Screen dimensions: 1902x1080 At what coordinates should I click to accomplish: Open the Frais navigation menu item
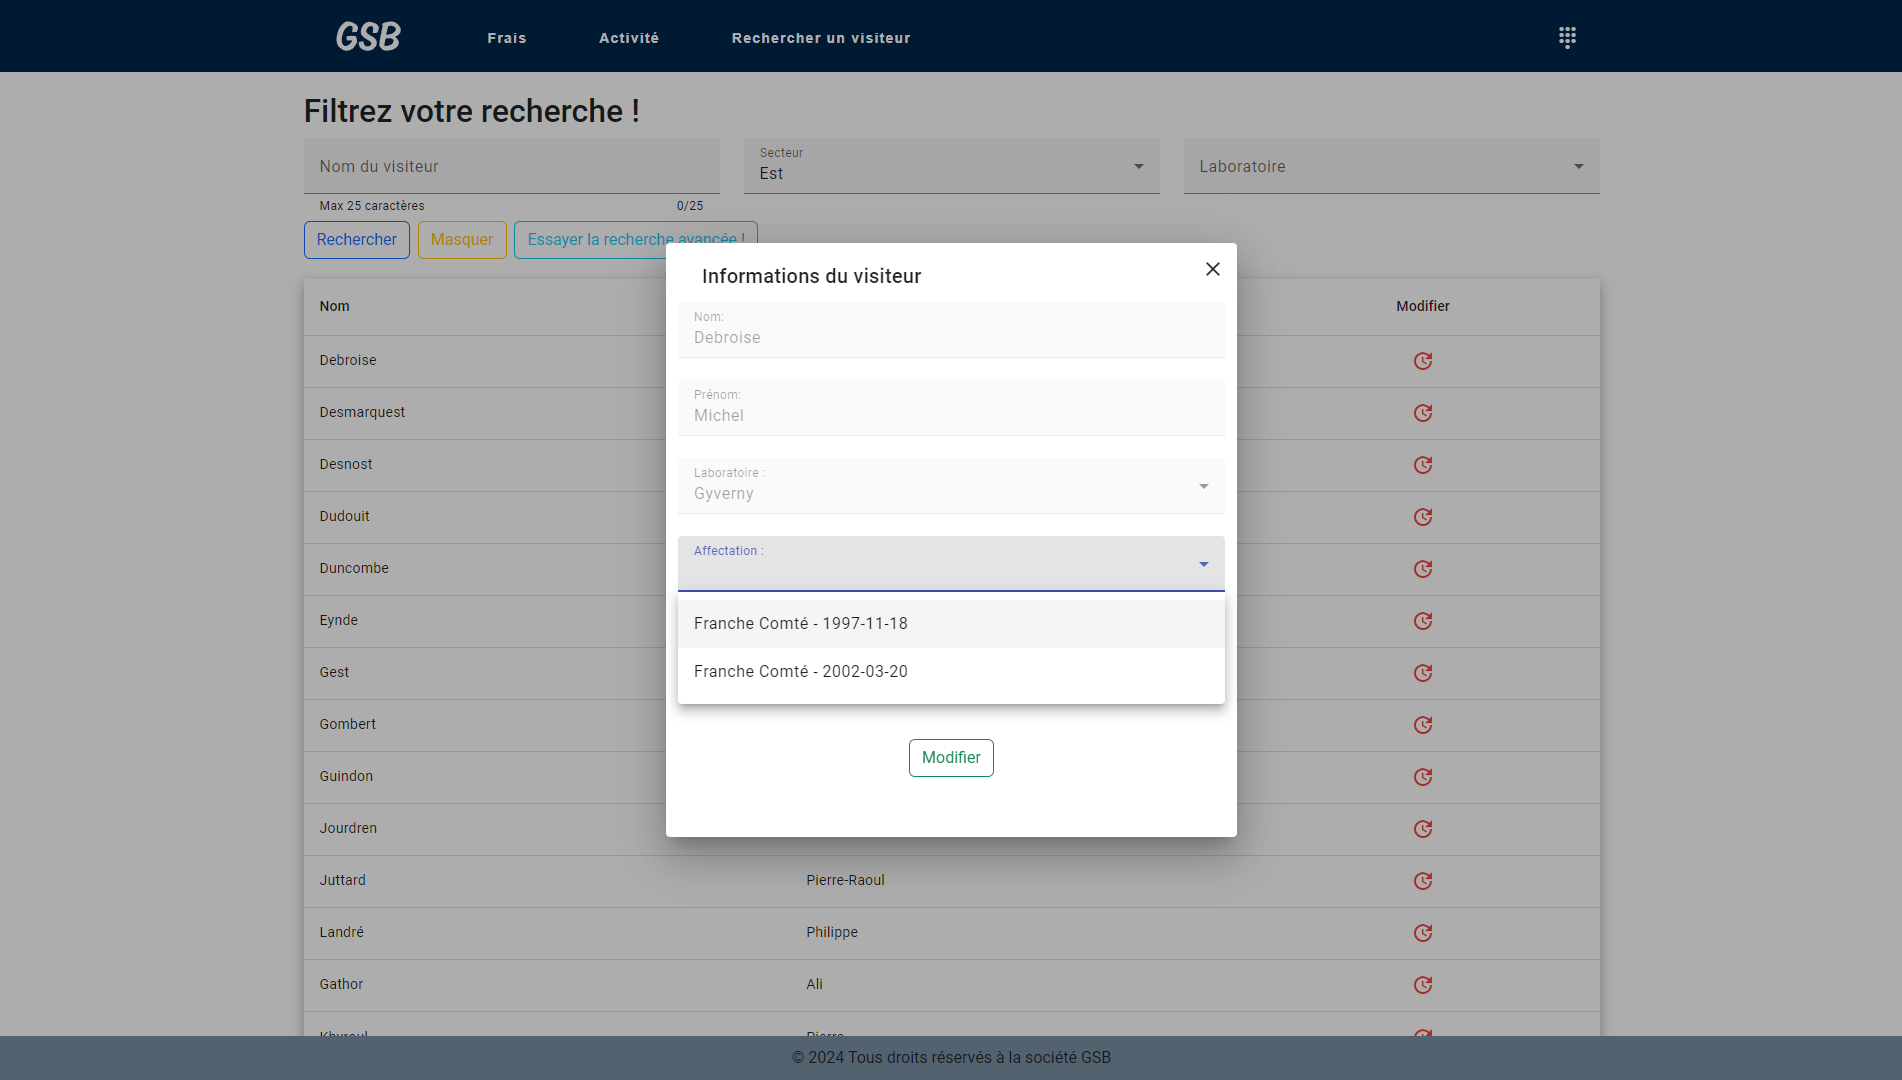click(x=506, y=38)
